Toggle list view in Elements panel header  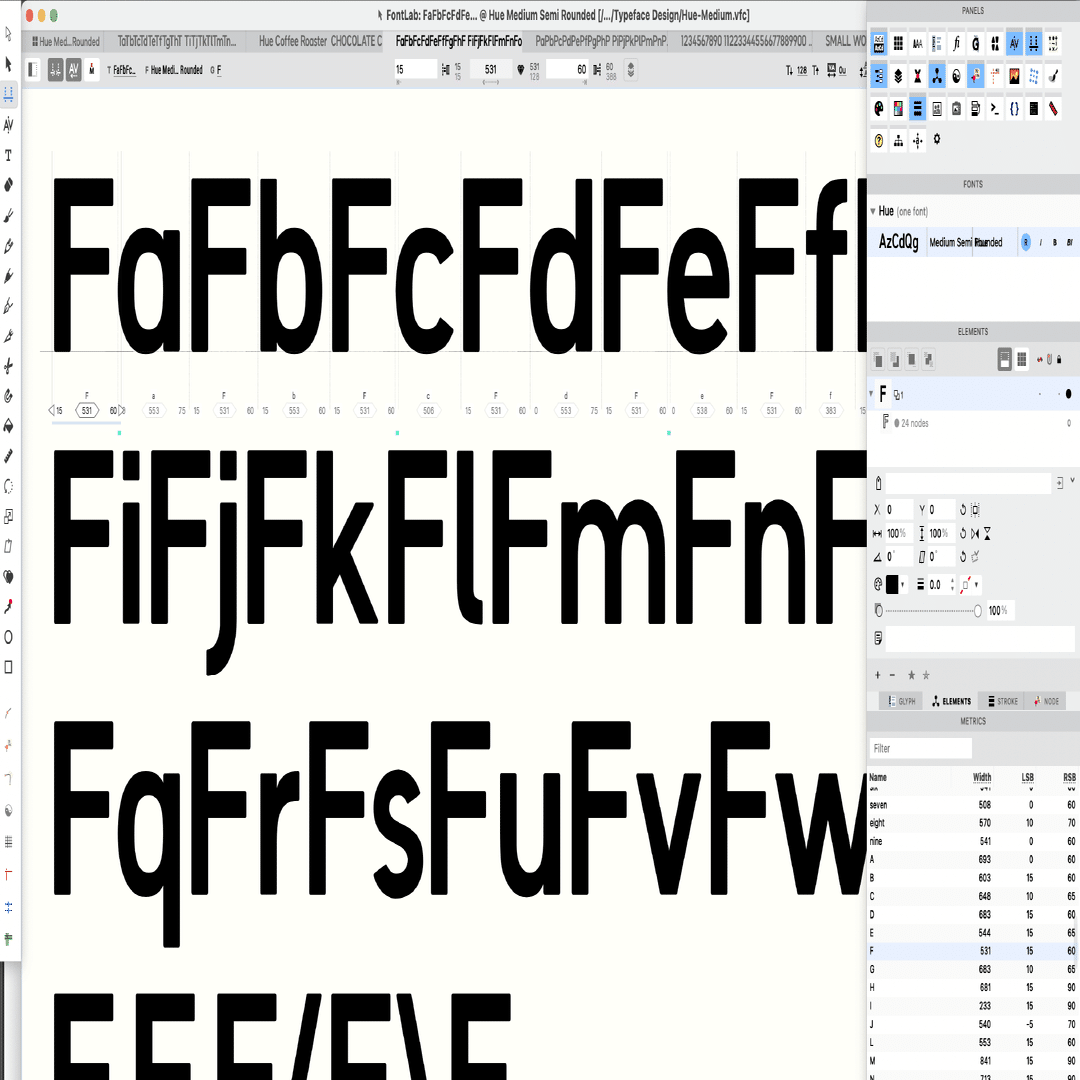pyautogui.click(x=1004, y=359)
